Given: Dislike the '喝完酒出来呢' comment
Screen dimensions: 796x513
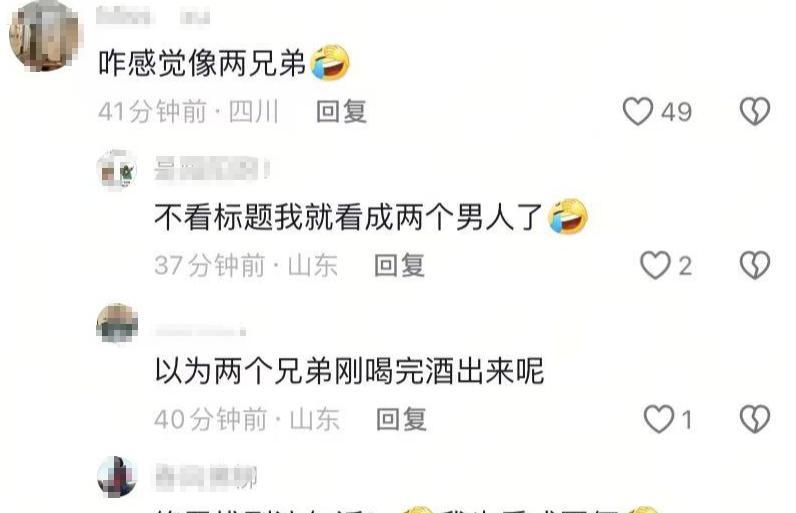Looking at the screenshot, I should point(754,419).
